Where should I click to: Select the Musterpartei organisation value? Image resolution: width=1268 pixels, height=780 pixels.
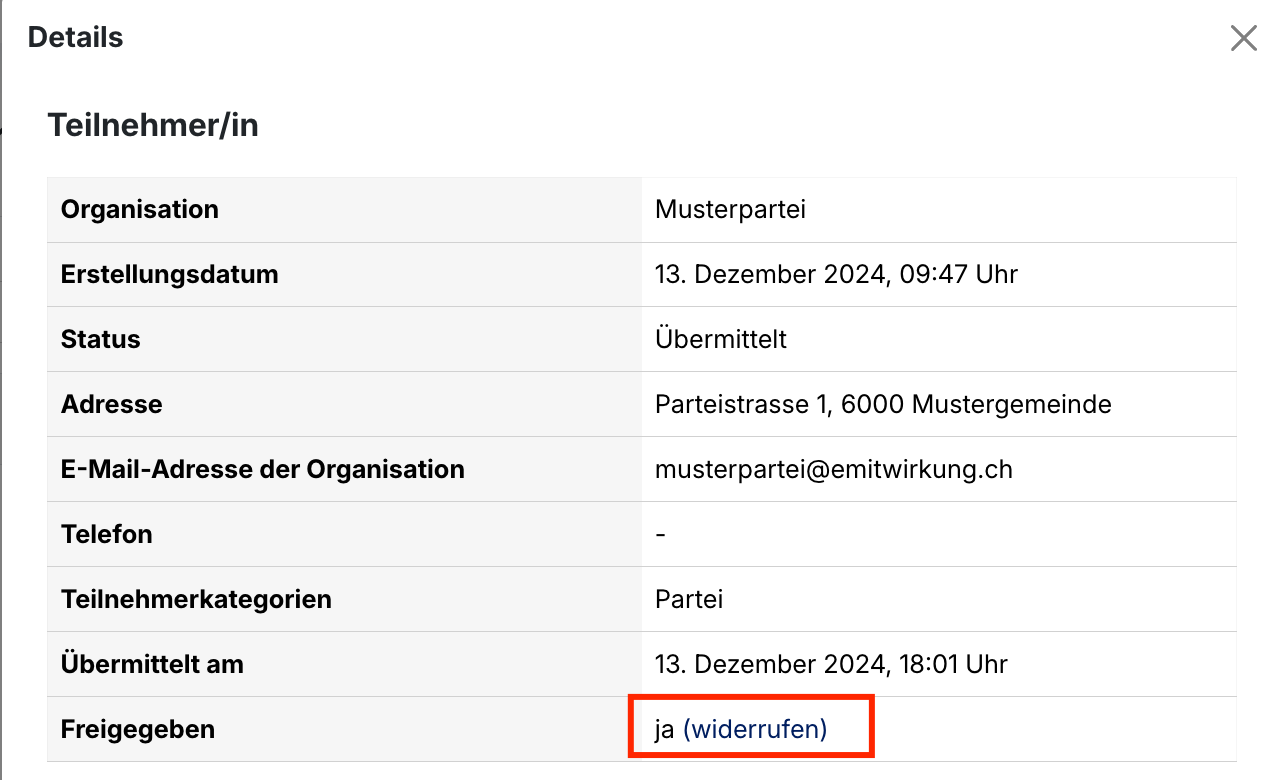pyautogui.click(x=730, y=210)
